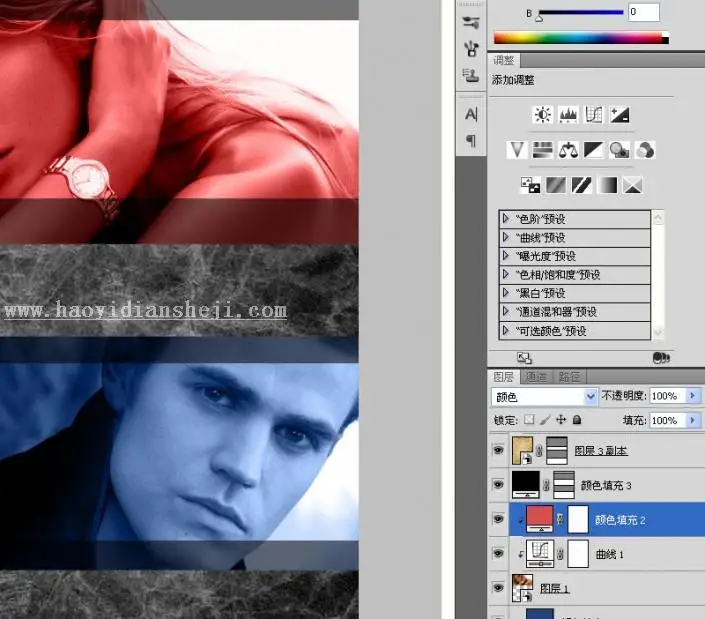705x619 pixels.
Task: Expand the "曝光度"预设 presets group
Action: 506,256
